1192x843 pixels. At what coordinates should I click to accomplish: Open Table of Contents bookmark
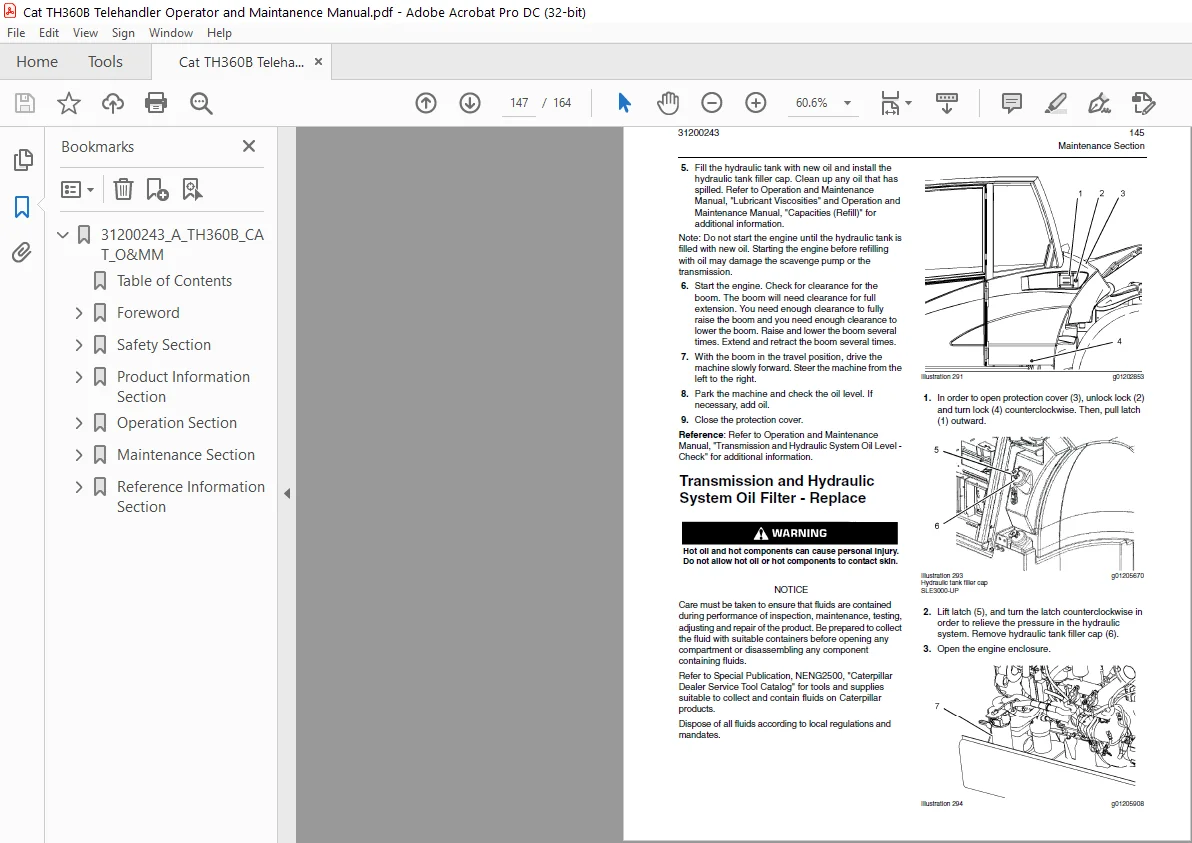pyautogui.click(x=174, y=280)
